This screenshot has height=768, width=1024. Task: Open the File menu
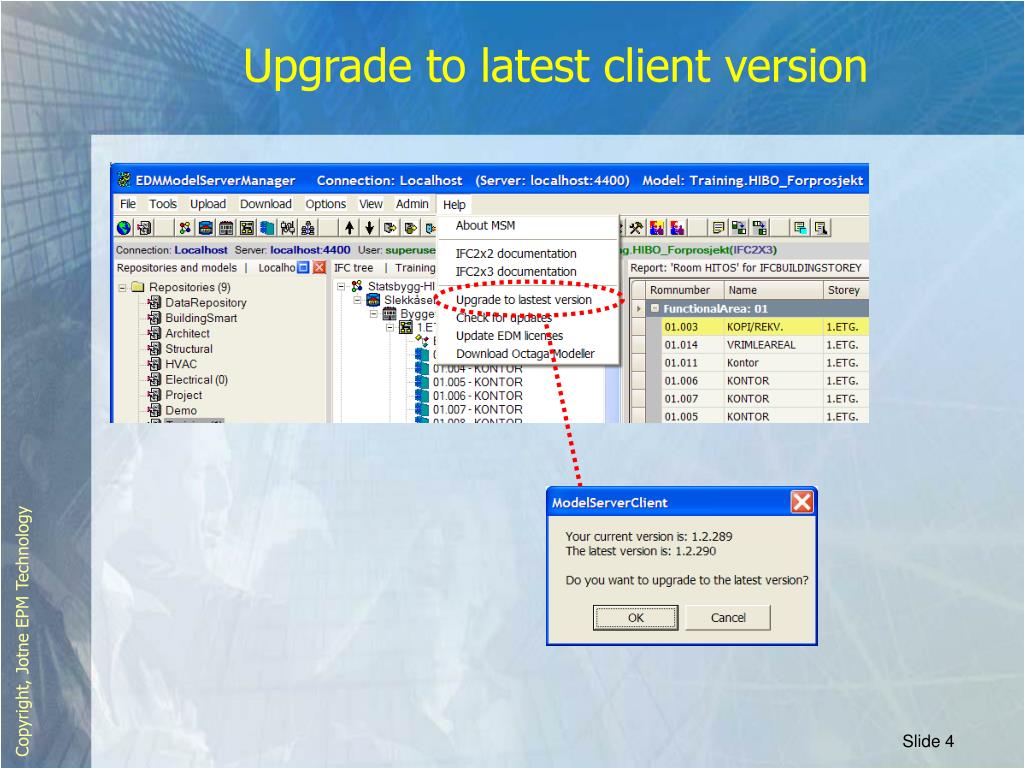[x=128, y=204]
